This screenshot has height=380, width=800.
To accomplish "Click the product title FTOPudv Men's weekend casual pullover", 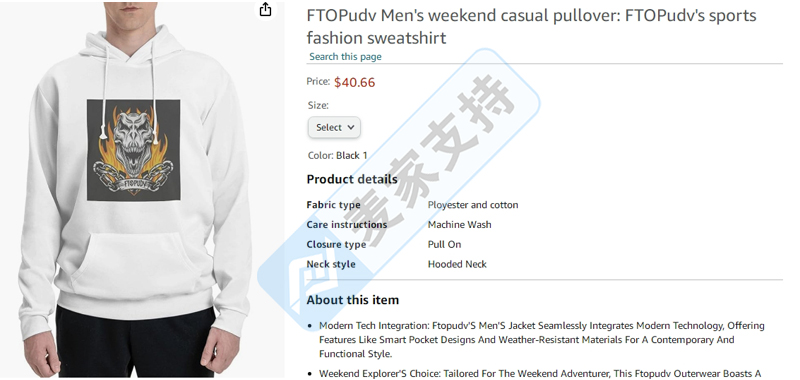I will pos(531,27).
